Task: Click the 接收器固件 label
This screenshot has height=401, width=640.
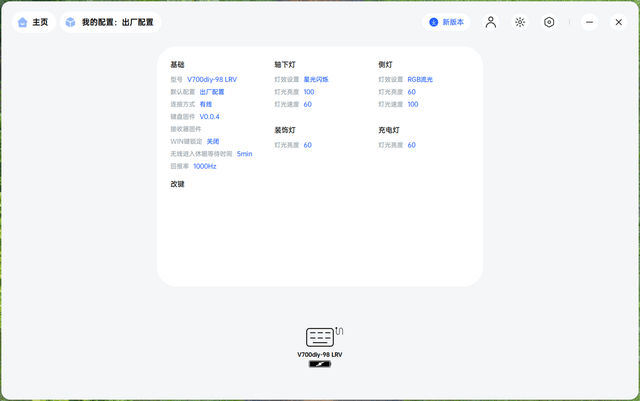Action: point(186,129)
